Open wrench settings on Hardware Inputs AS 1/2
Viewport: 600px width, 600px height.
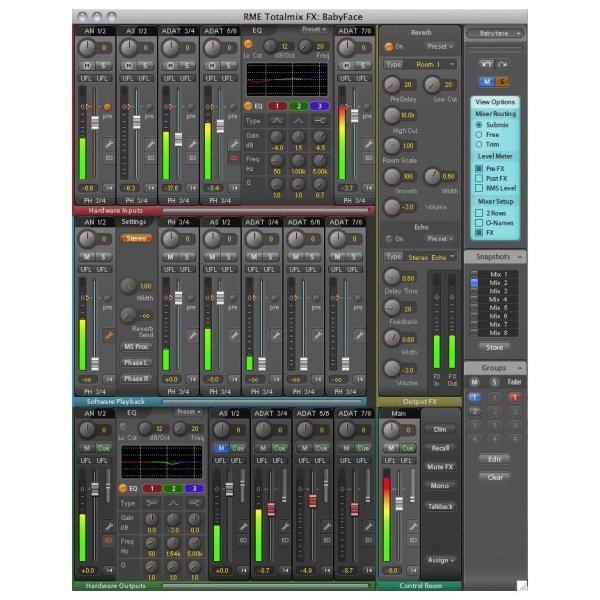pyautogui.click(x=151, y=144)
